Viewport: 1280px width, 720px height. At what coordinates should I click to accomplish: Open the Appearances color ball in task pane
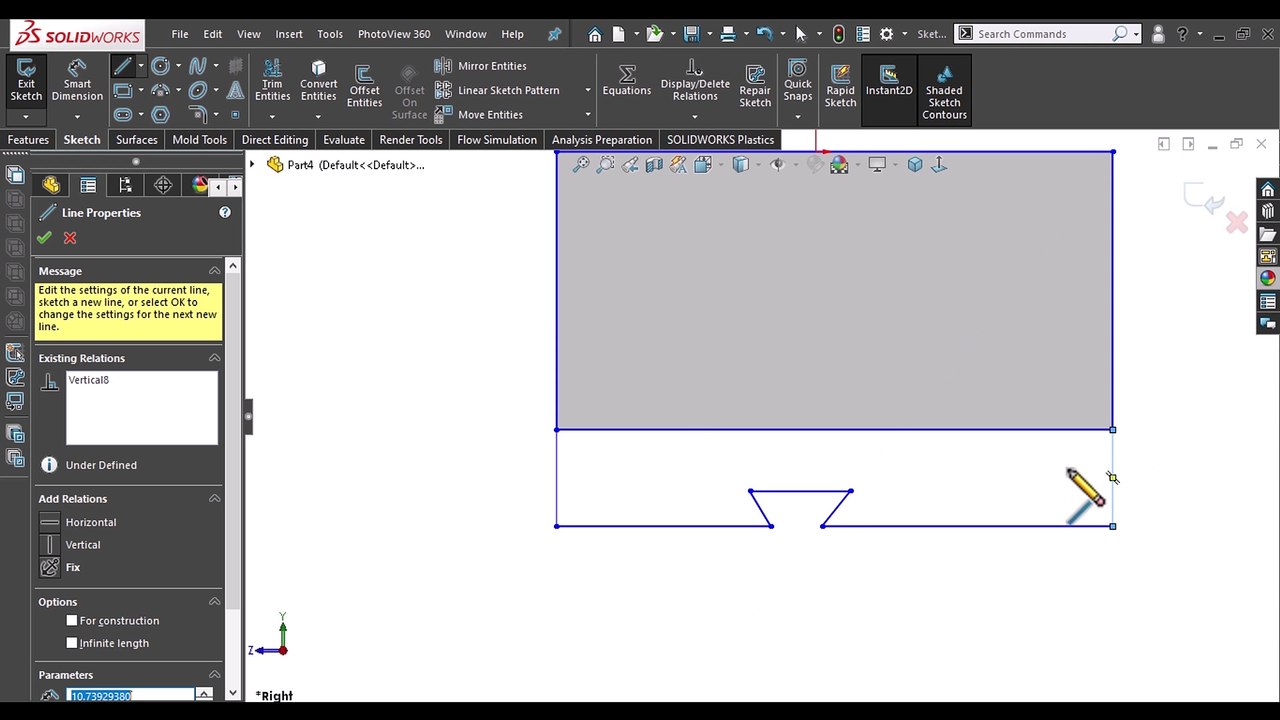pyautogui.click(x=1267, y=279)
